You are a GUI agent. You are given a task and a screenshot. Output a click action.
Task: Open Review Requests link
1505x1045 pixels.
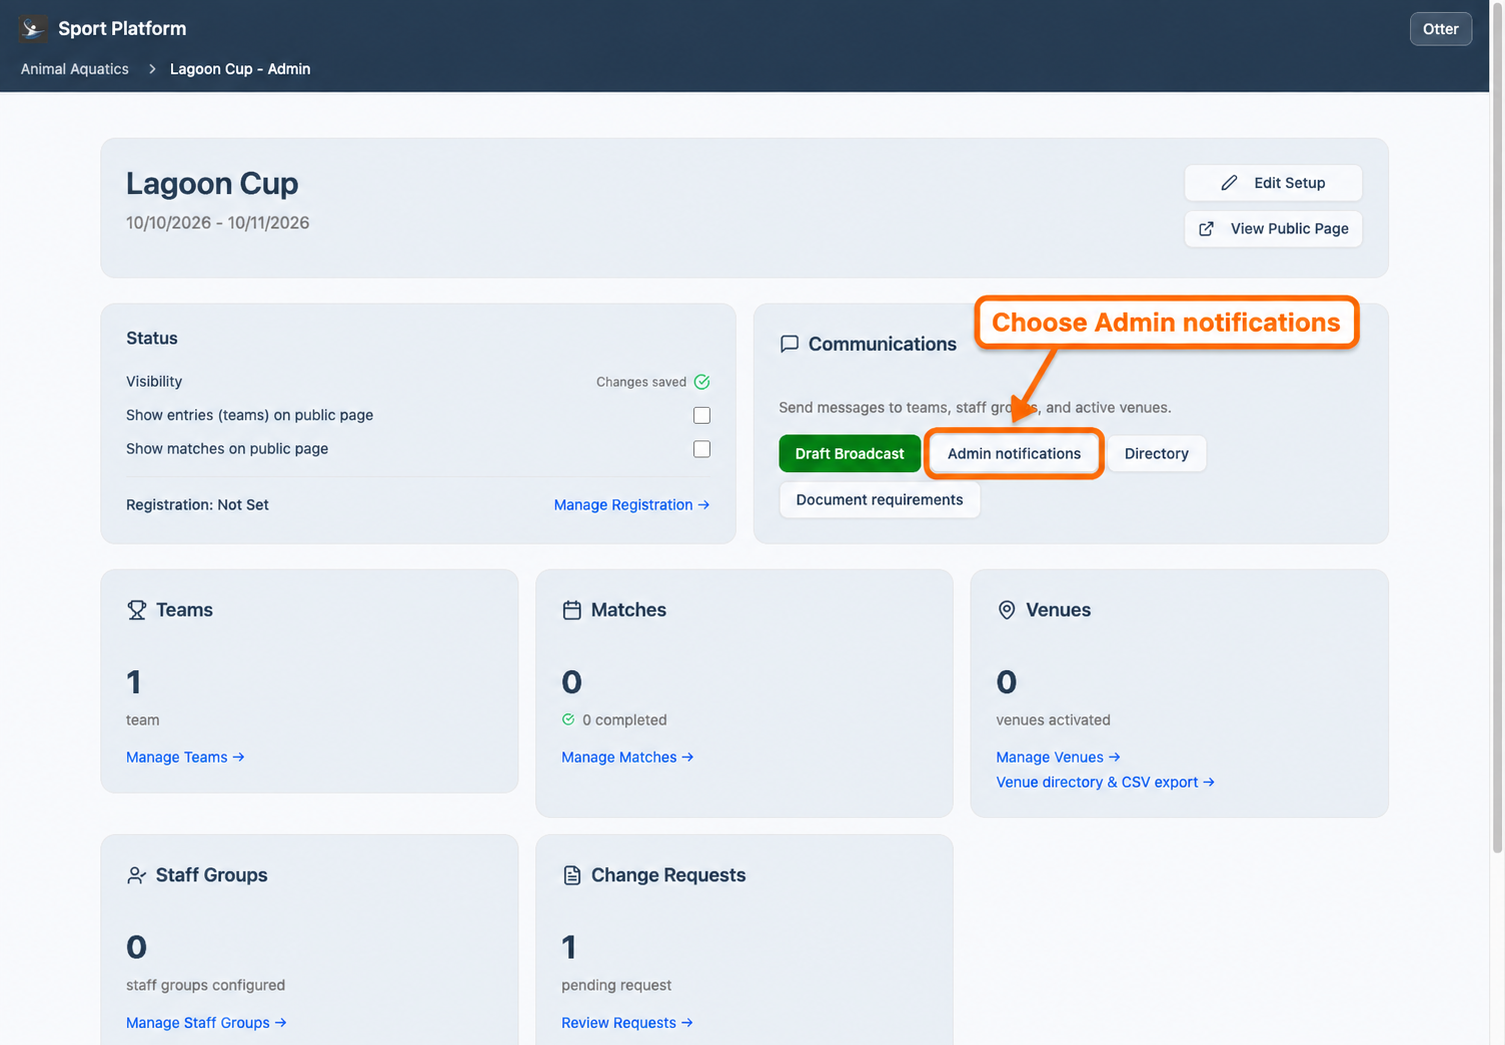tap(627, 1023)
